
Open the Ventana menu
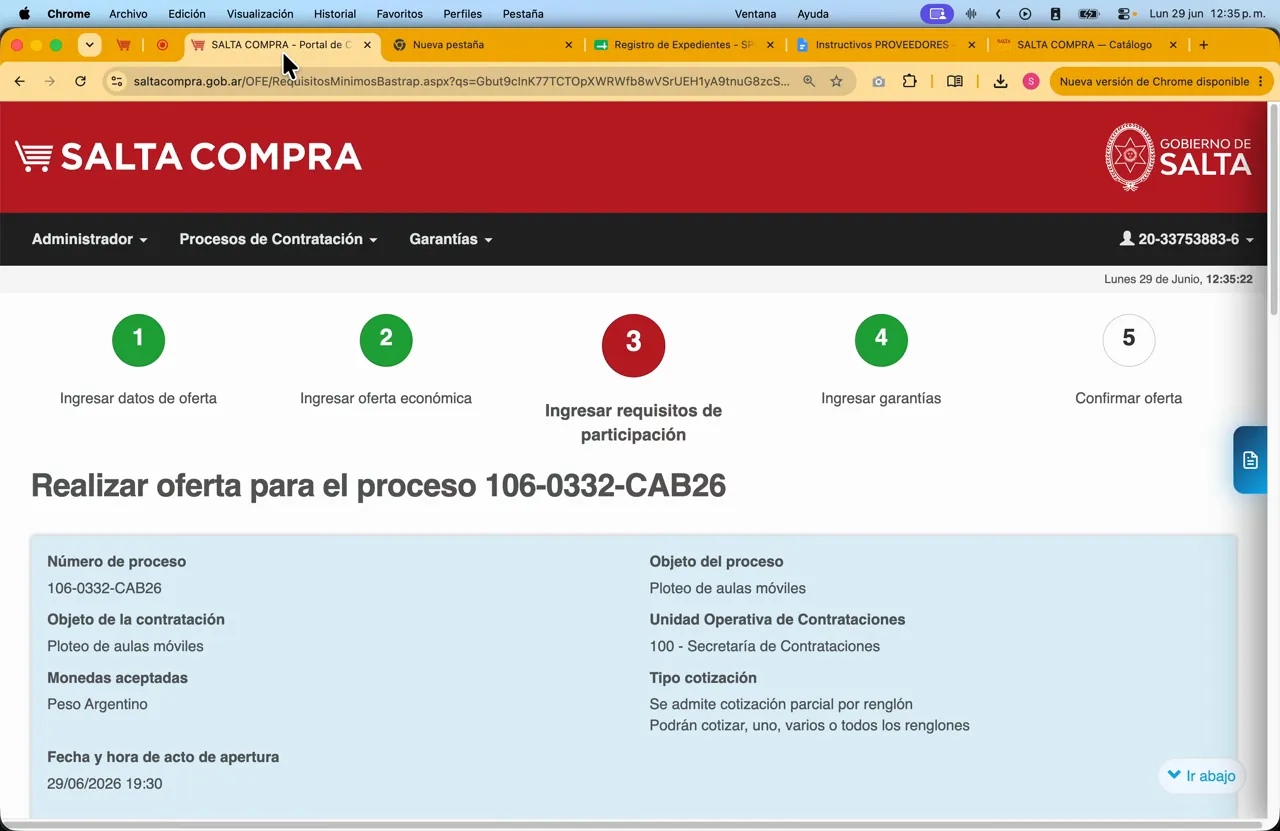[755, 14]
